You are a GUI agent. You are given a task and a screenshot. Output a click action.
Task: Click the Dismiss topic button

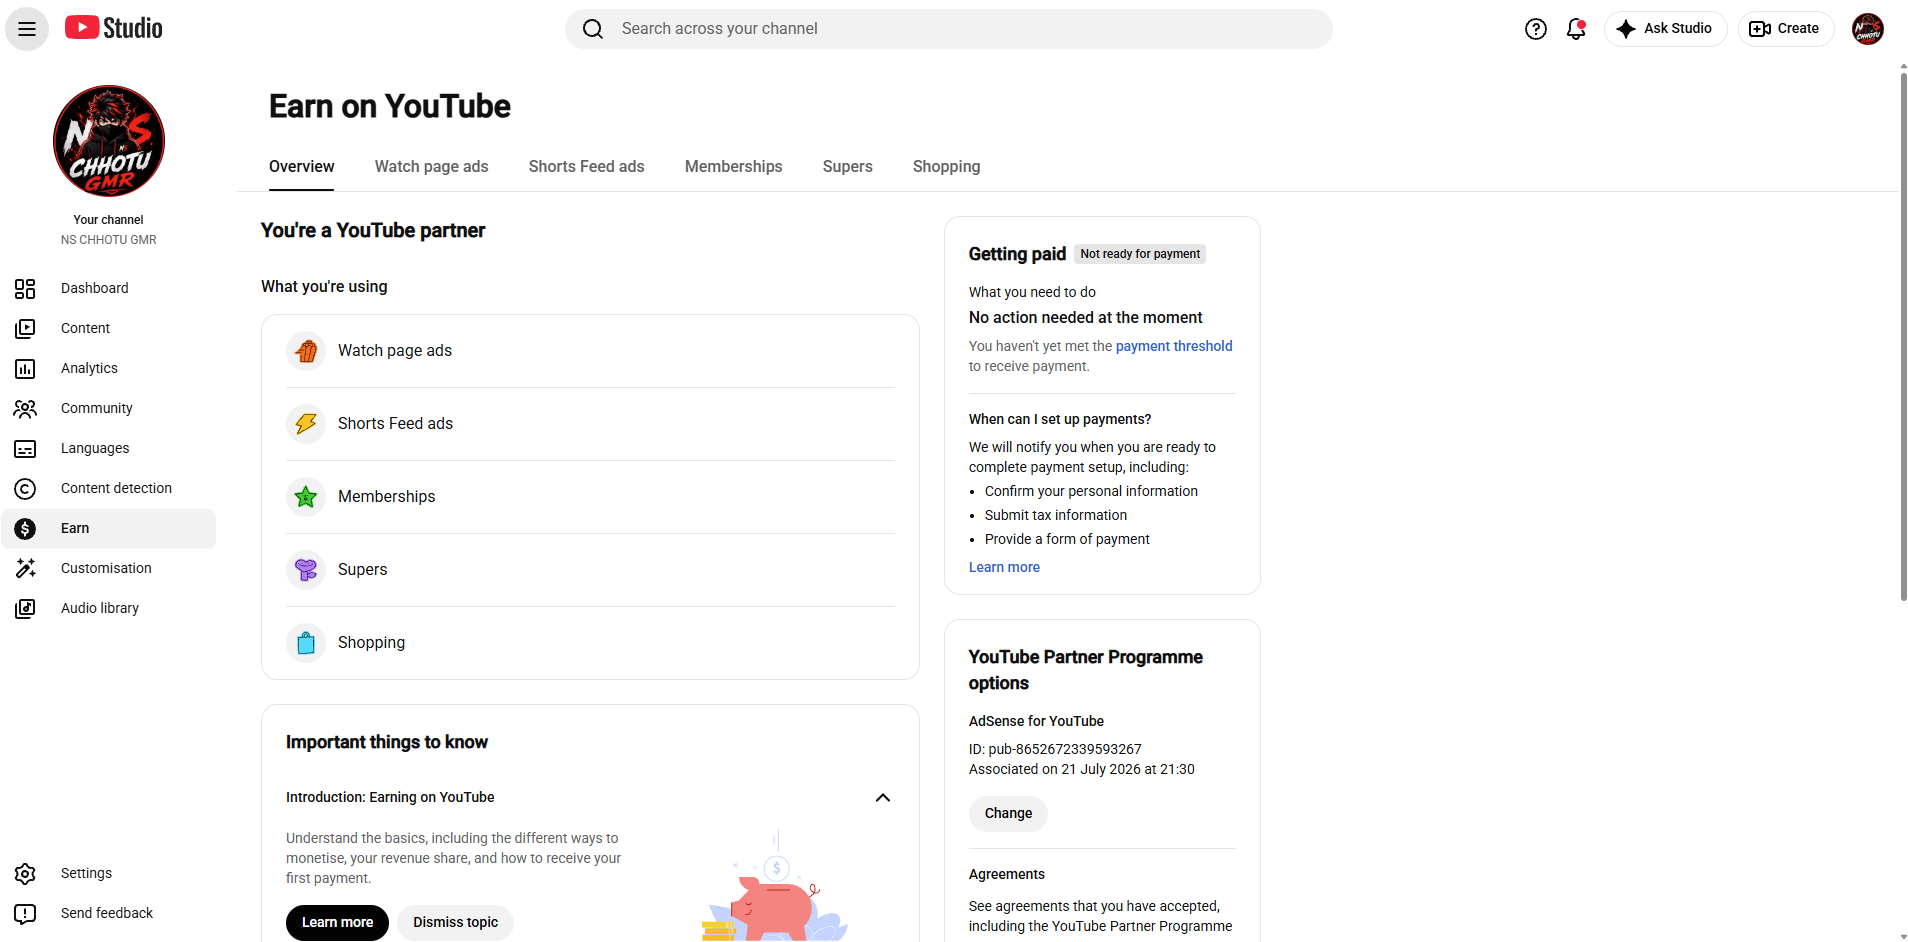tap(455, 922)
